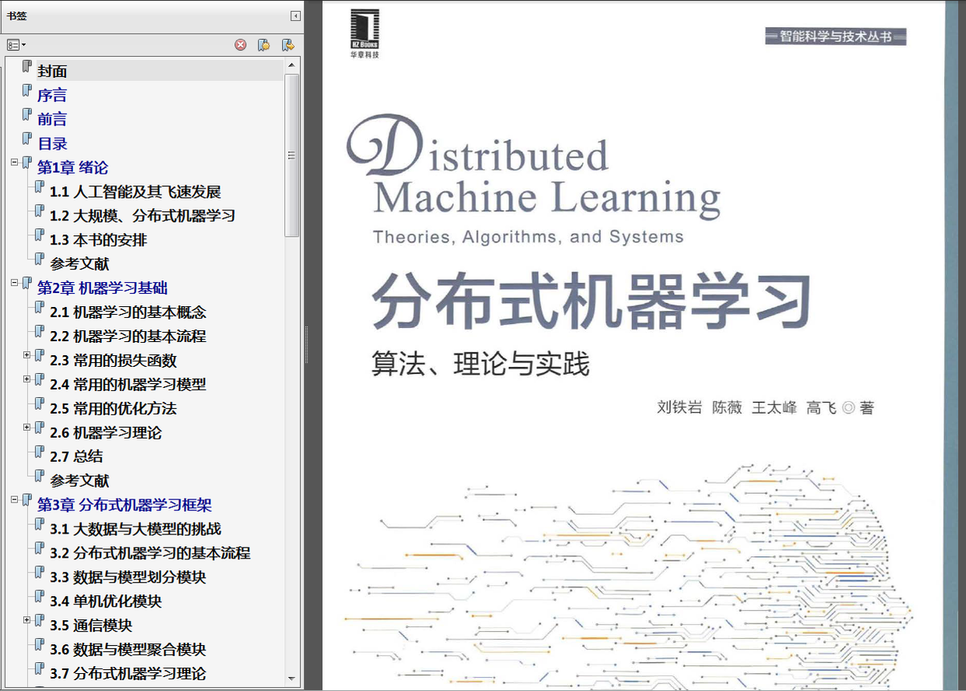966x691 pixels.
Task: Expand the 2.3 常用的损失函数 subtree
Action: 27,355
